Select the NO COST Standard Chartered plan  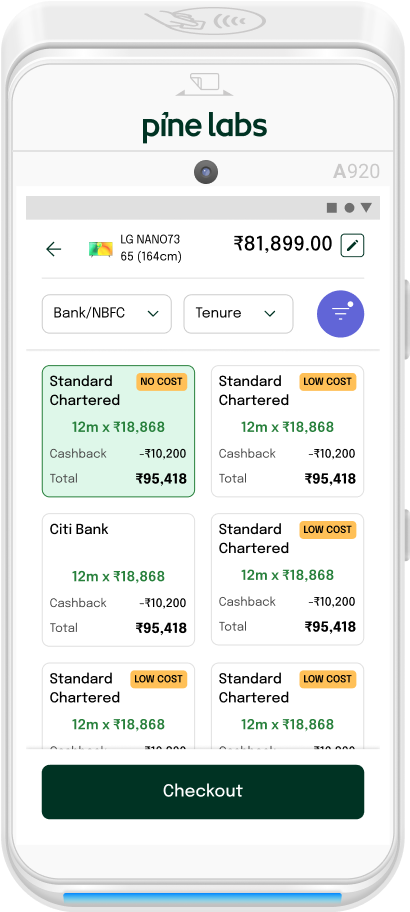tap(118, 431)
